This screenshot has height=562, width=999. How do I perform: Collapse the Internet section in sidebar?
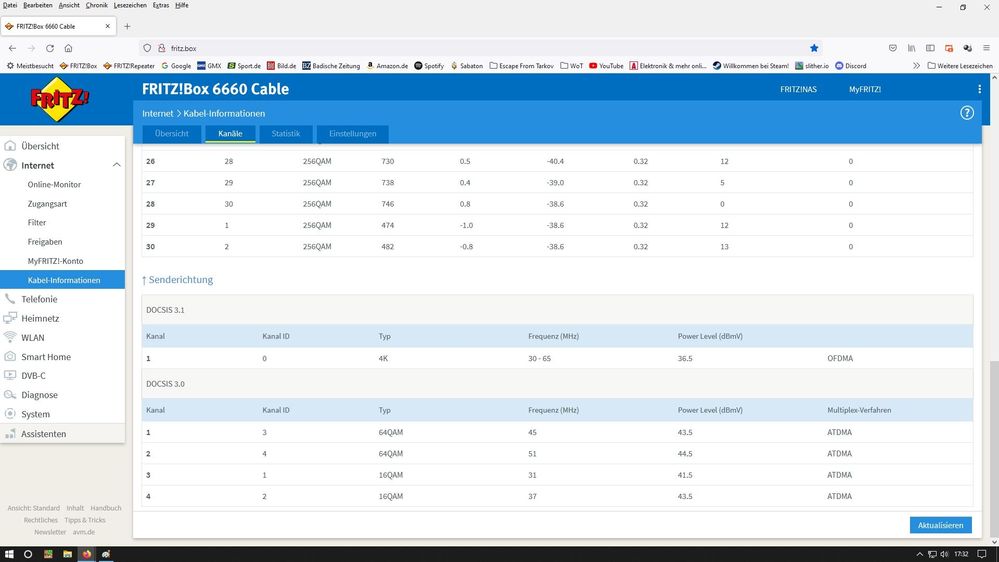pos(117,165)
